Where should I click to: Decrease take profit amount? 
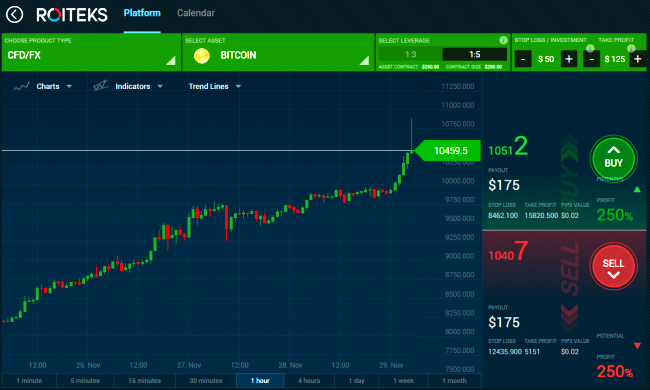pos(592,59)
